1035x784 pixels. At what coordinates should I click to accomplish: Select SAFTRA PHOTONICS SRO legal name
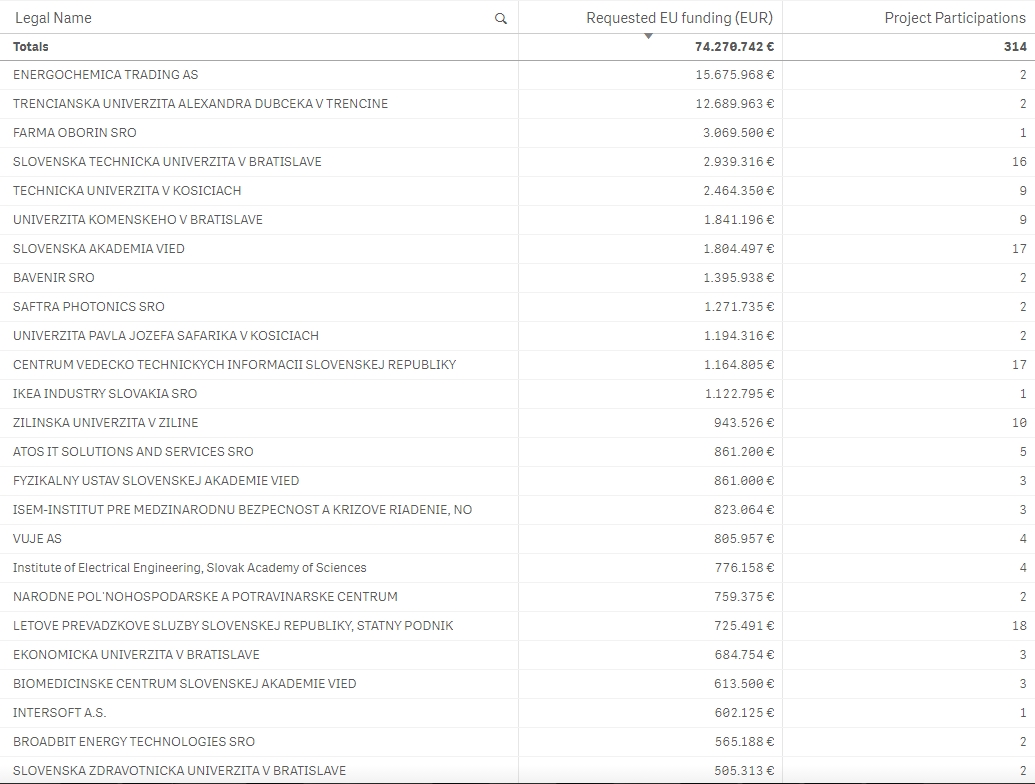click(88, 307)
